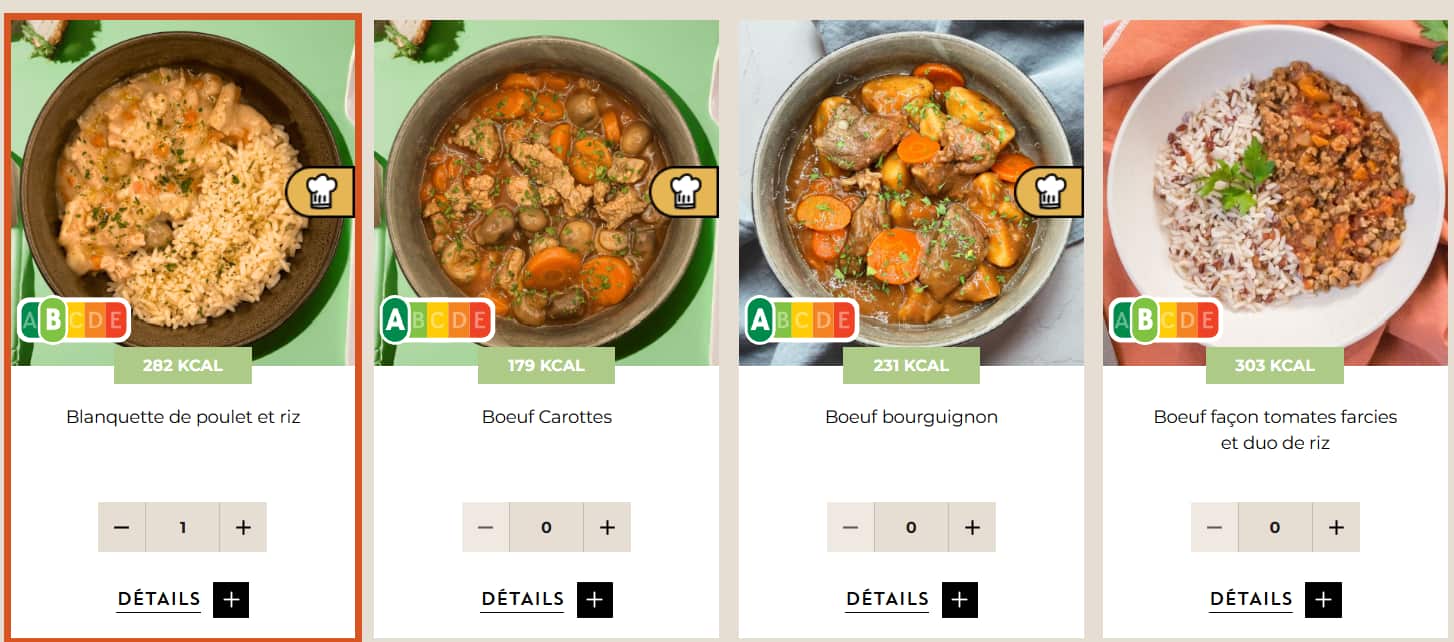The image size is (1454, 642).
Task: Click quantity field of Boeuf façon tomates farcies
Action: (x=1275, y=527)
